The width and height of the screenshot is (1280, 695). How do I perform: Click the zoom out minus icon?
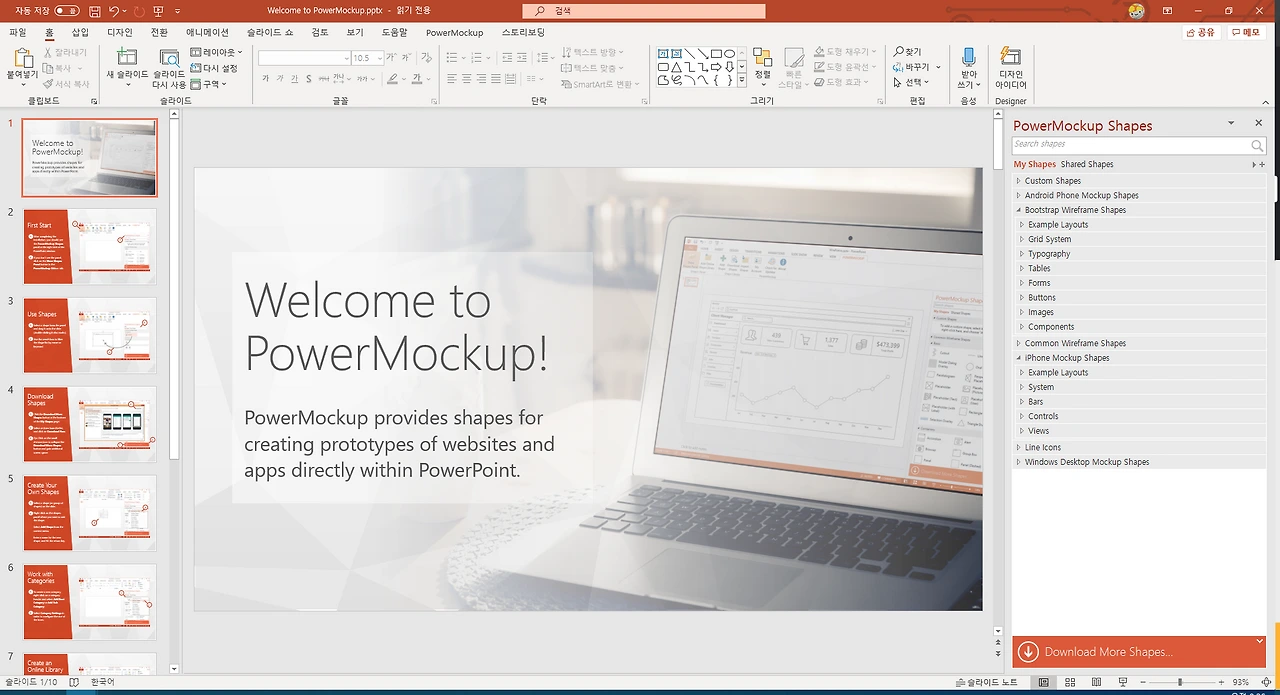[1142, 682]
